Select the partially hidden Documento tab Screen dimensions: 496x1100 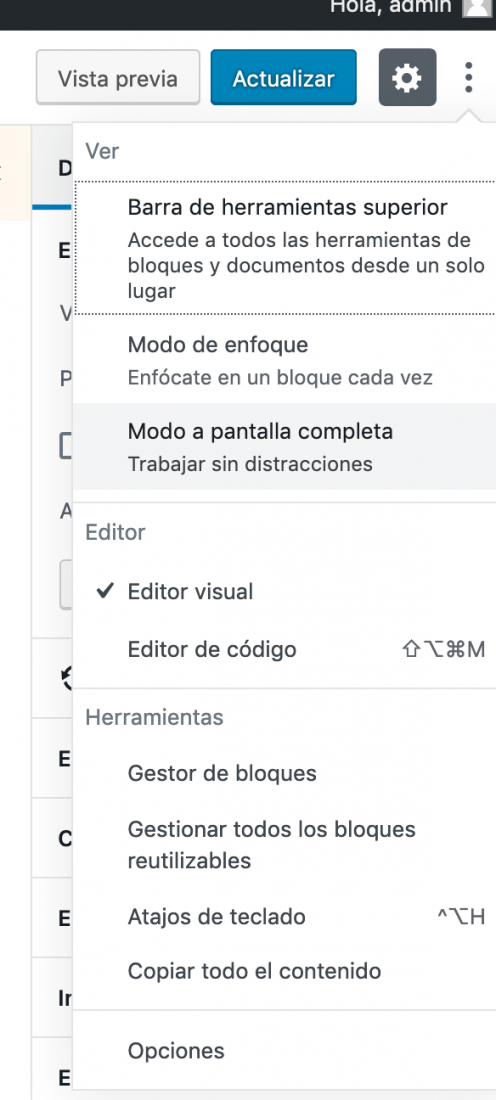pyautogui.click(x=65, y=168)
